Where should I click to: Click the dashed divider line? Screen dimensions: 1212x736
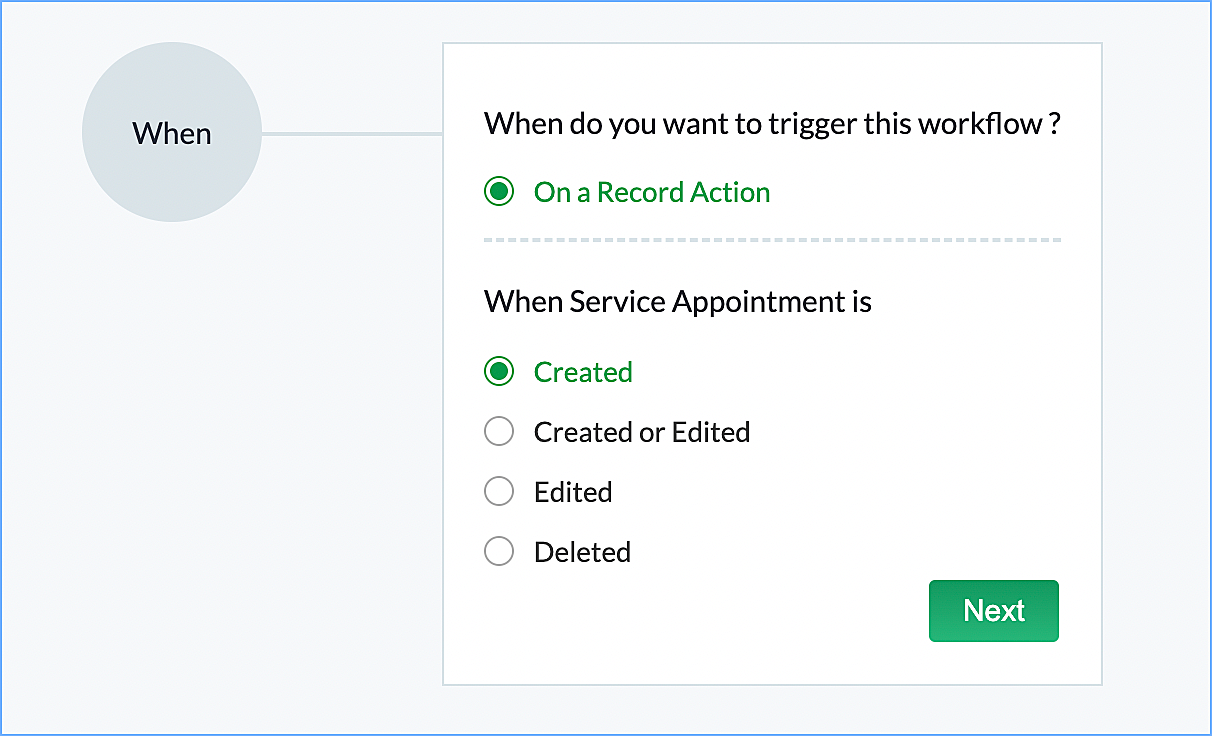tap(771, 240)
